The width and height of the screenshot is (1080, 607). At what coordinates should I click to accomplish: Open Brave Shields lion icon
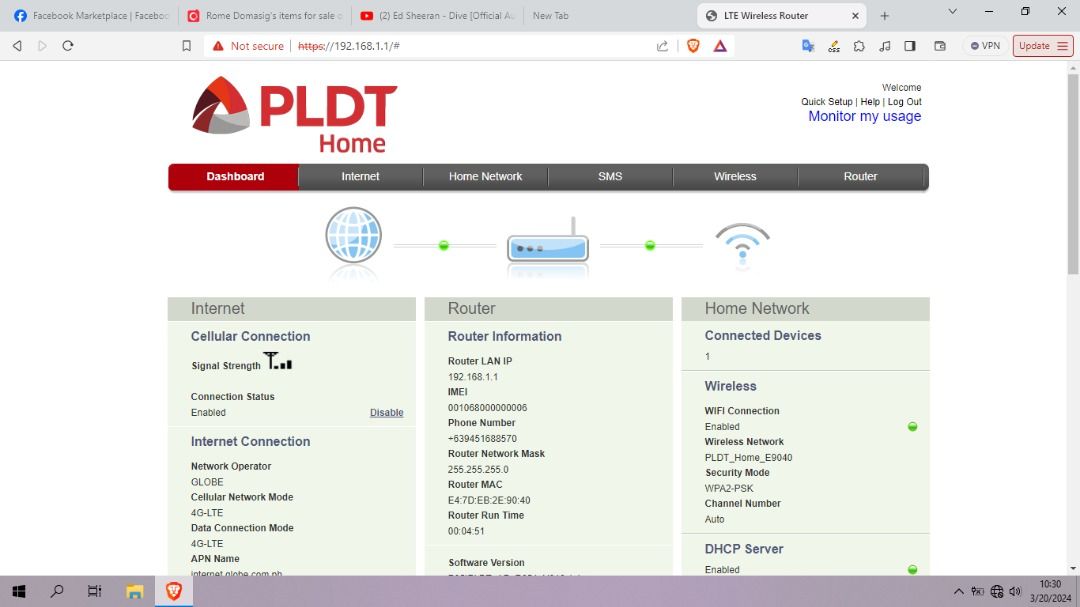pyautogui.click(x=693, y=45)
